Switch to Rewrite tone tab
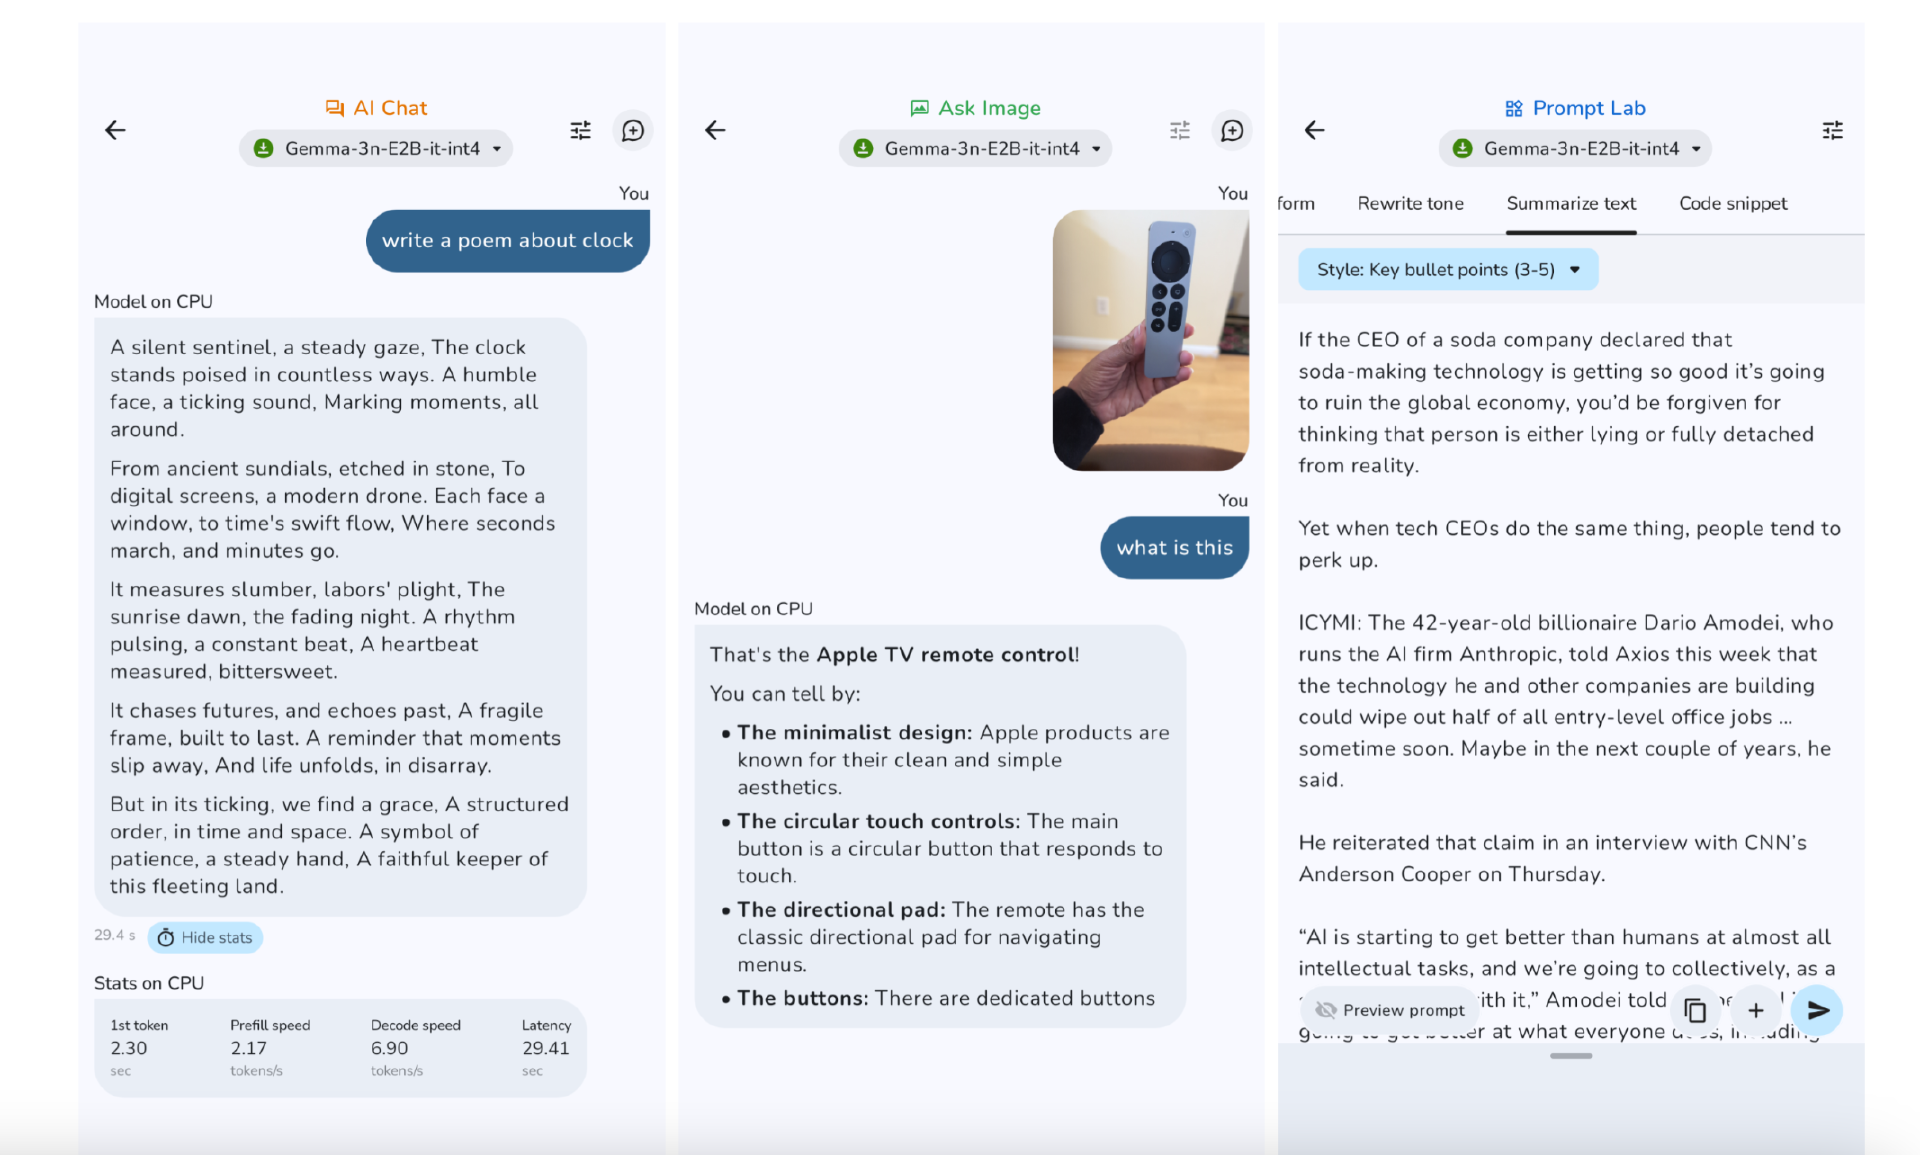 (1410, 203)
